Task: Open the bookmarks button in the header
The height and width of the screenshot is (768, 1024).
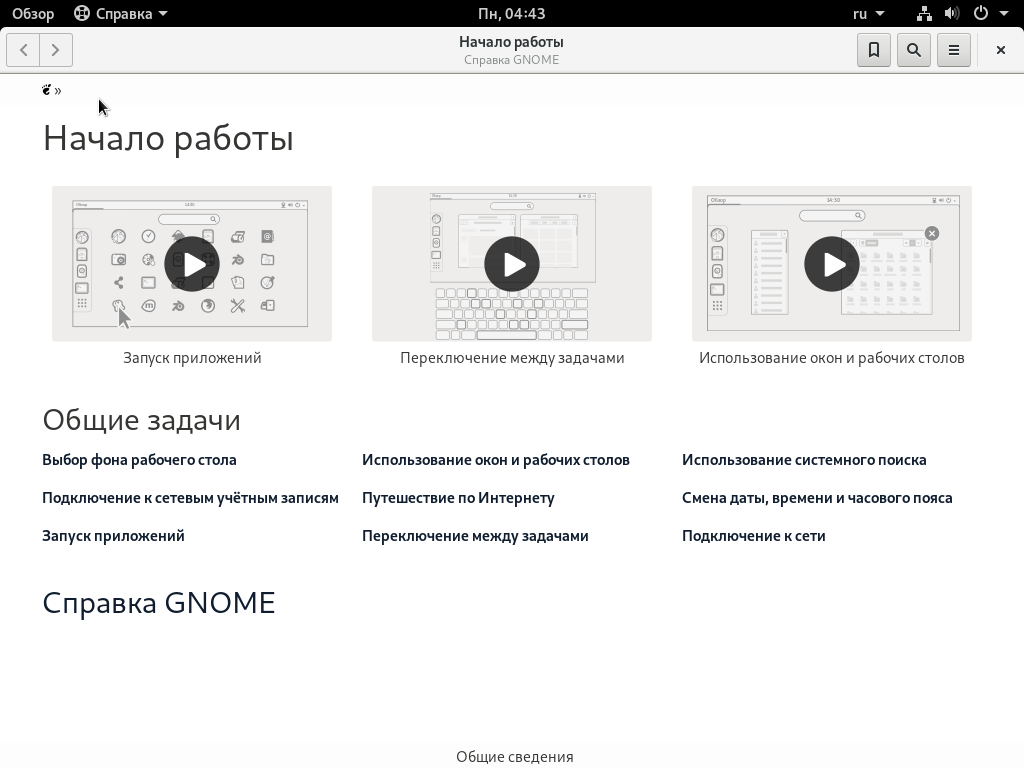Action: tap(874, 50)
